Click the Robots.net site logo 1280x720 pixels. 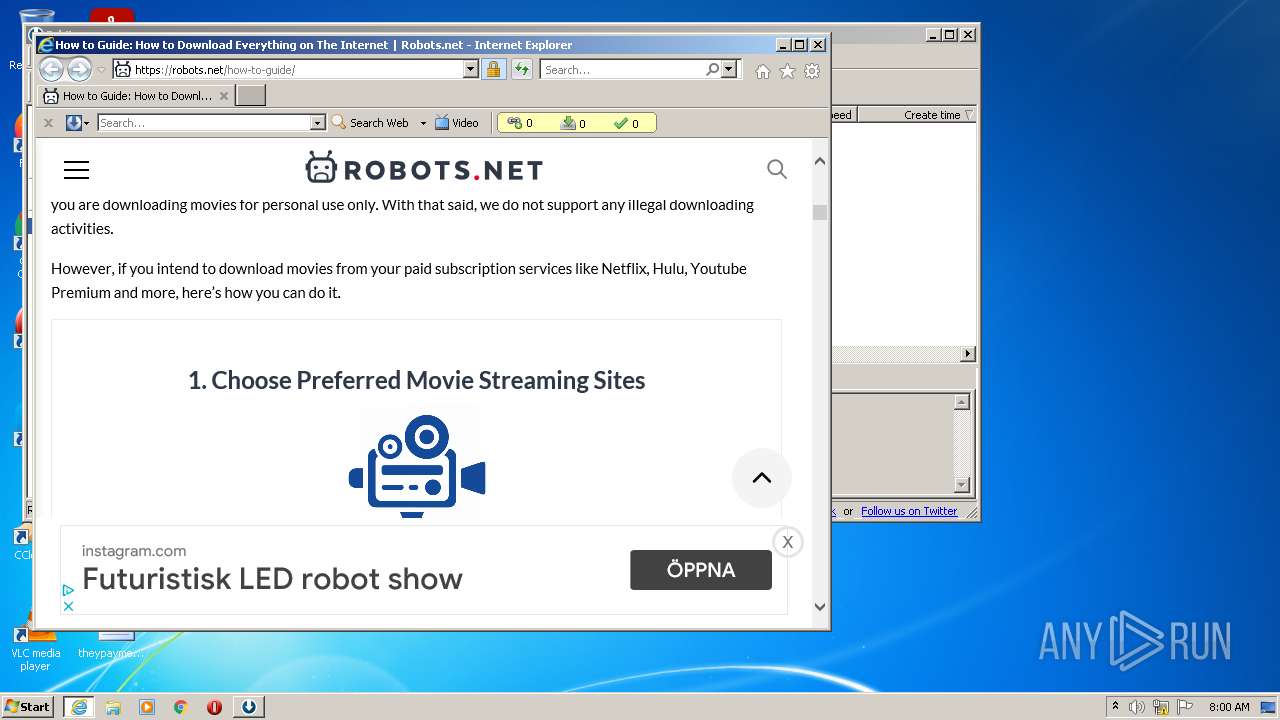424,169
